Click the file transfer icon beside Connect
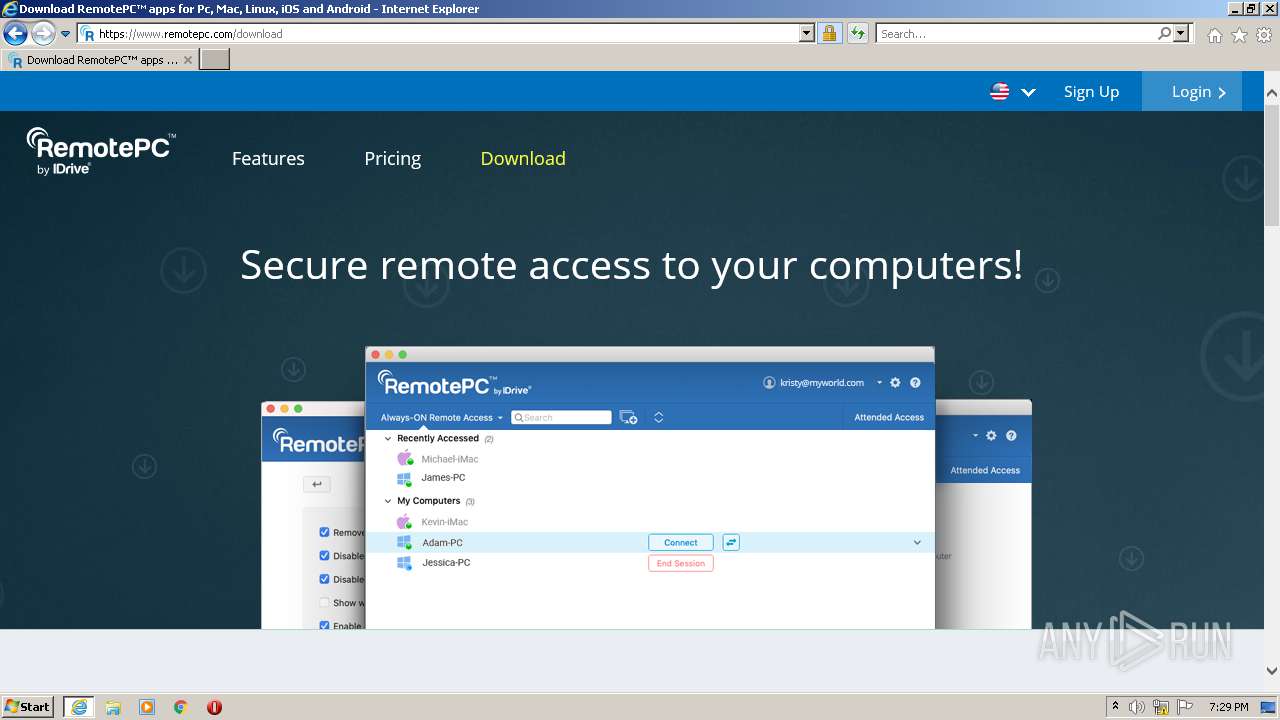1280x720 pixels. click(x=731, y=543)
